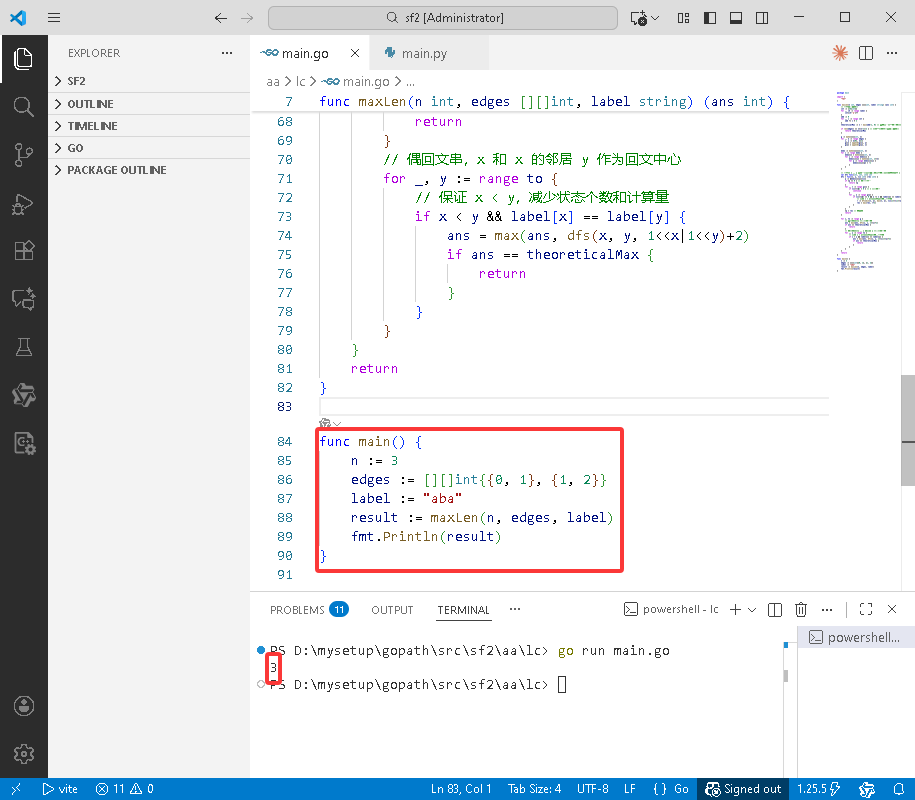Split the terminal panel
The width and height of the screenshot is (915, 800).
[775, 610]
